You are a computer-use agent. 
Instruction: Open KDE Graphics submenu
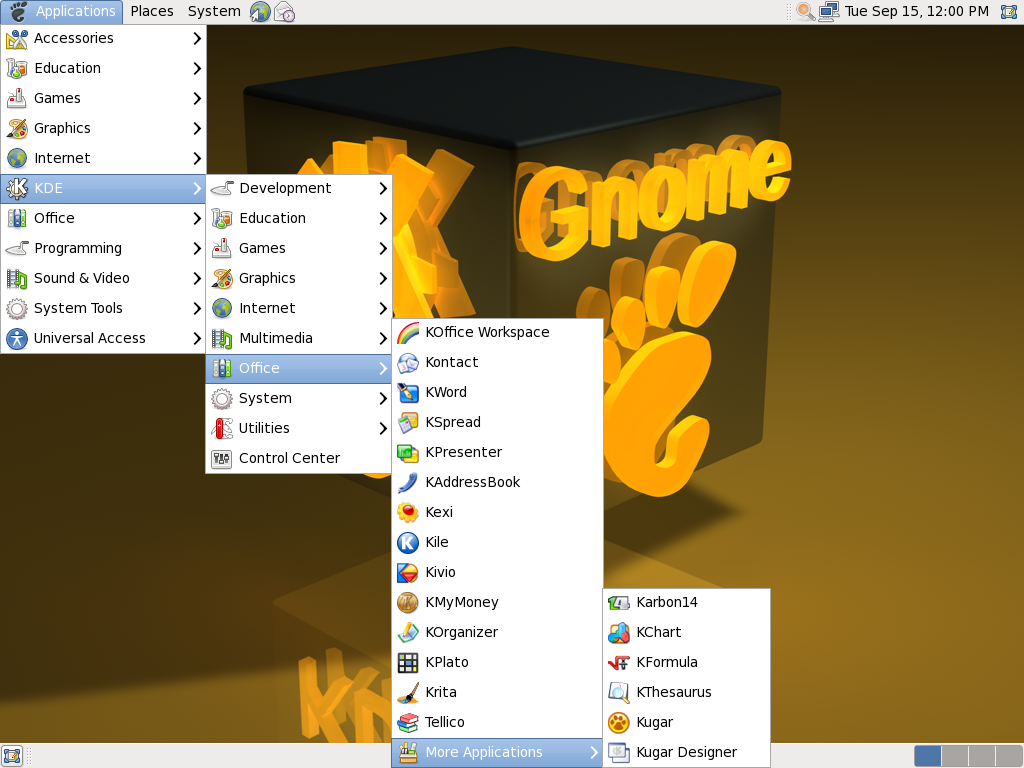coord(299,278)
